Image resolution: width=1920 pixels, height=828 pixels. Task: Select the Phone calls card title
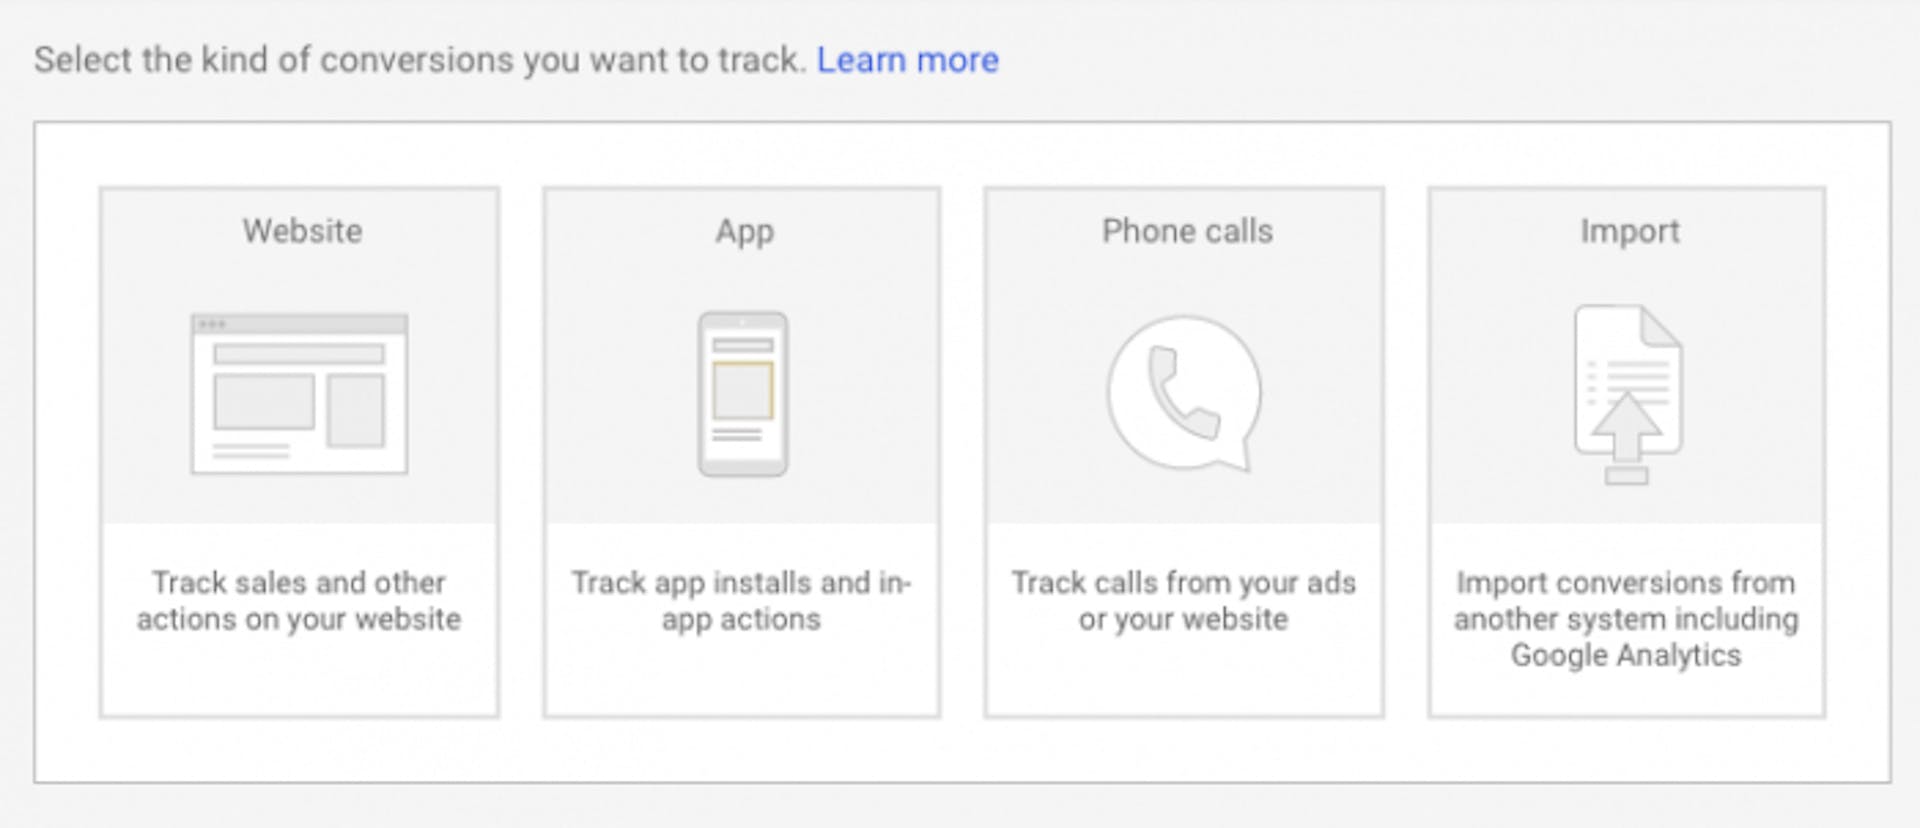1187,231
